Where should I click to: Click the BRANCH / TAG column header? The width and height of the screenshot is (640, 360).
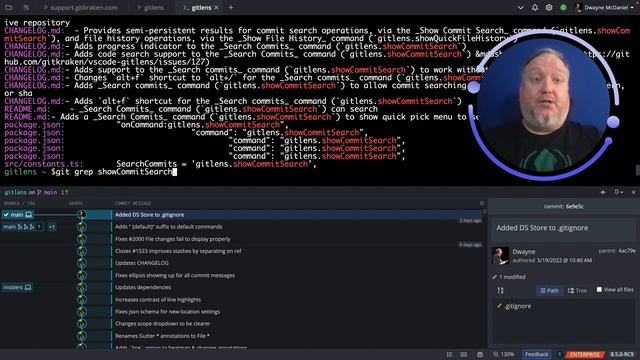point(20,203)
